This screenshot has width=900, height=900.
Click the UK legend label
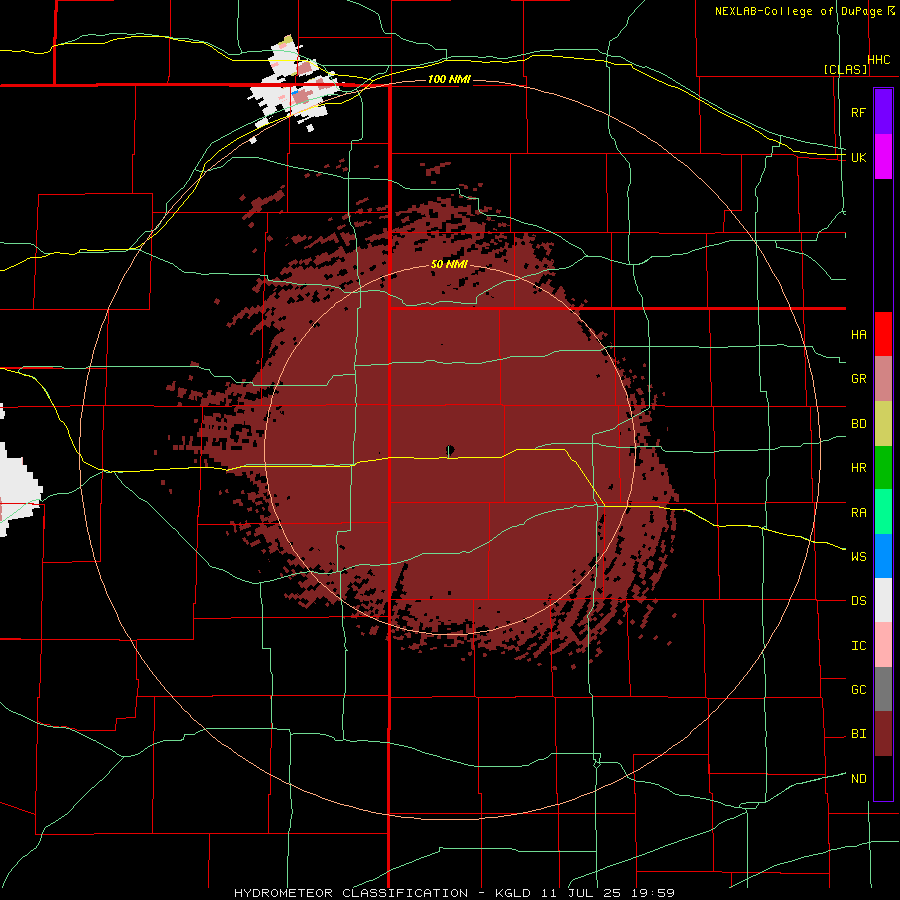(858, 157)
